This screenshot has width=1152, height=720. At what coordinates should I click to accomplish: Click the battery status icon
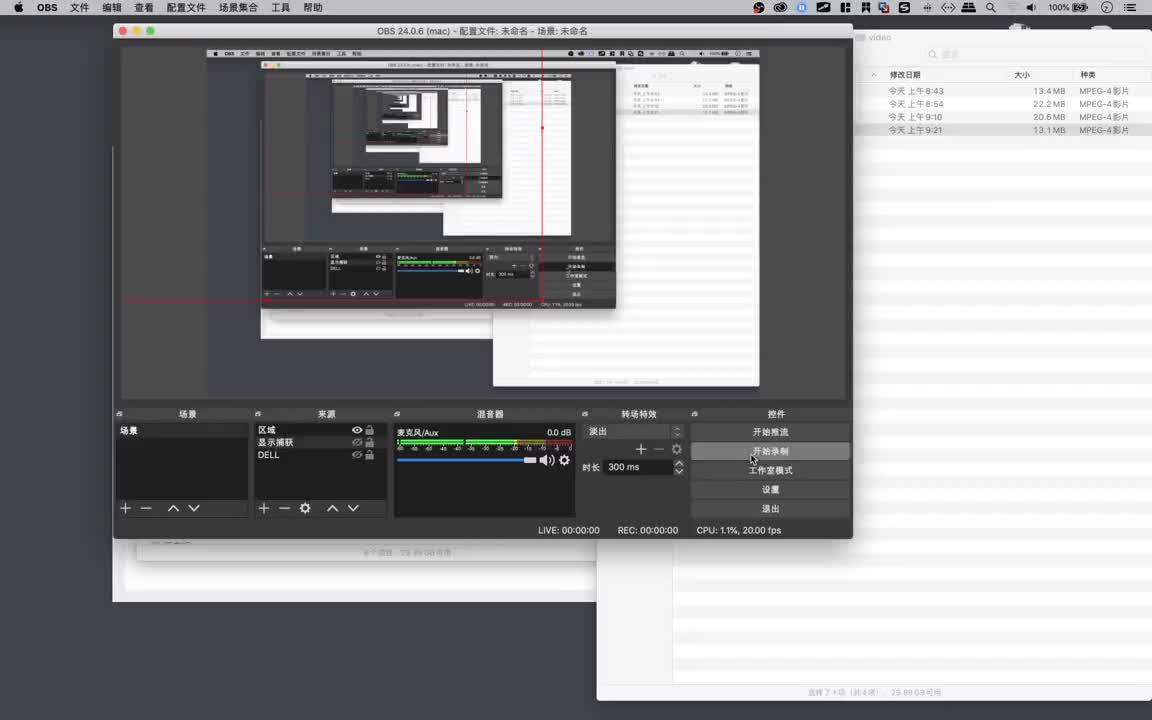(1080, 7)
